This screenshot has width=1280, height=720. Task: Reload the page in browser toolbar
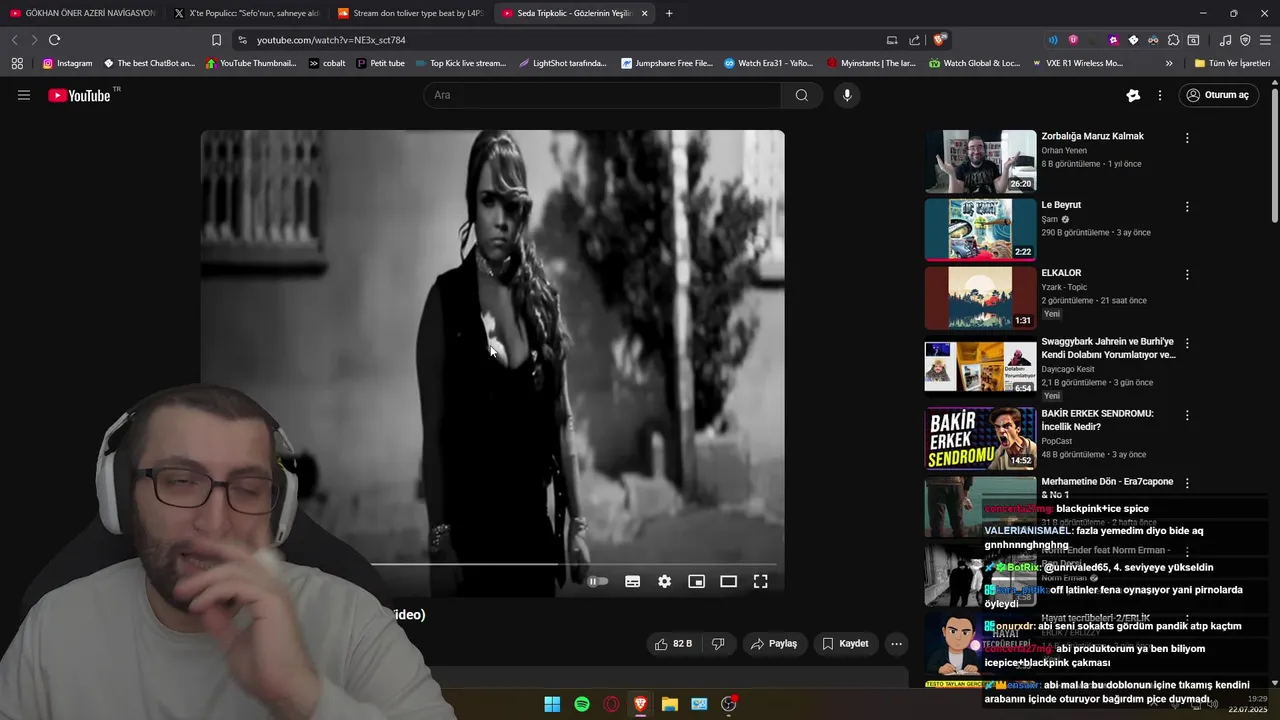(54, 40)
